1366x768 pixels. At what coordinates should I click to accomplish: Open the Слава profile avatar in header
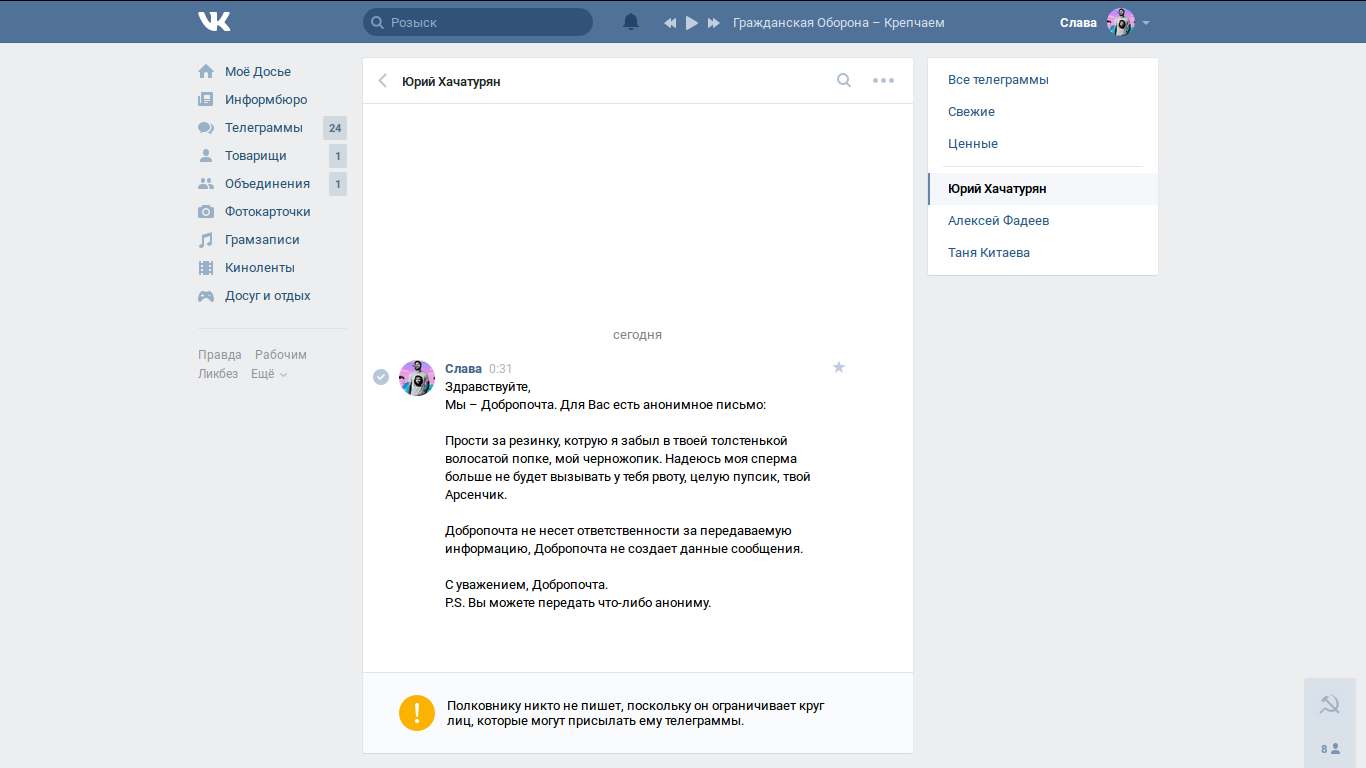point(1121,22)
